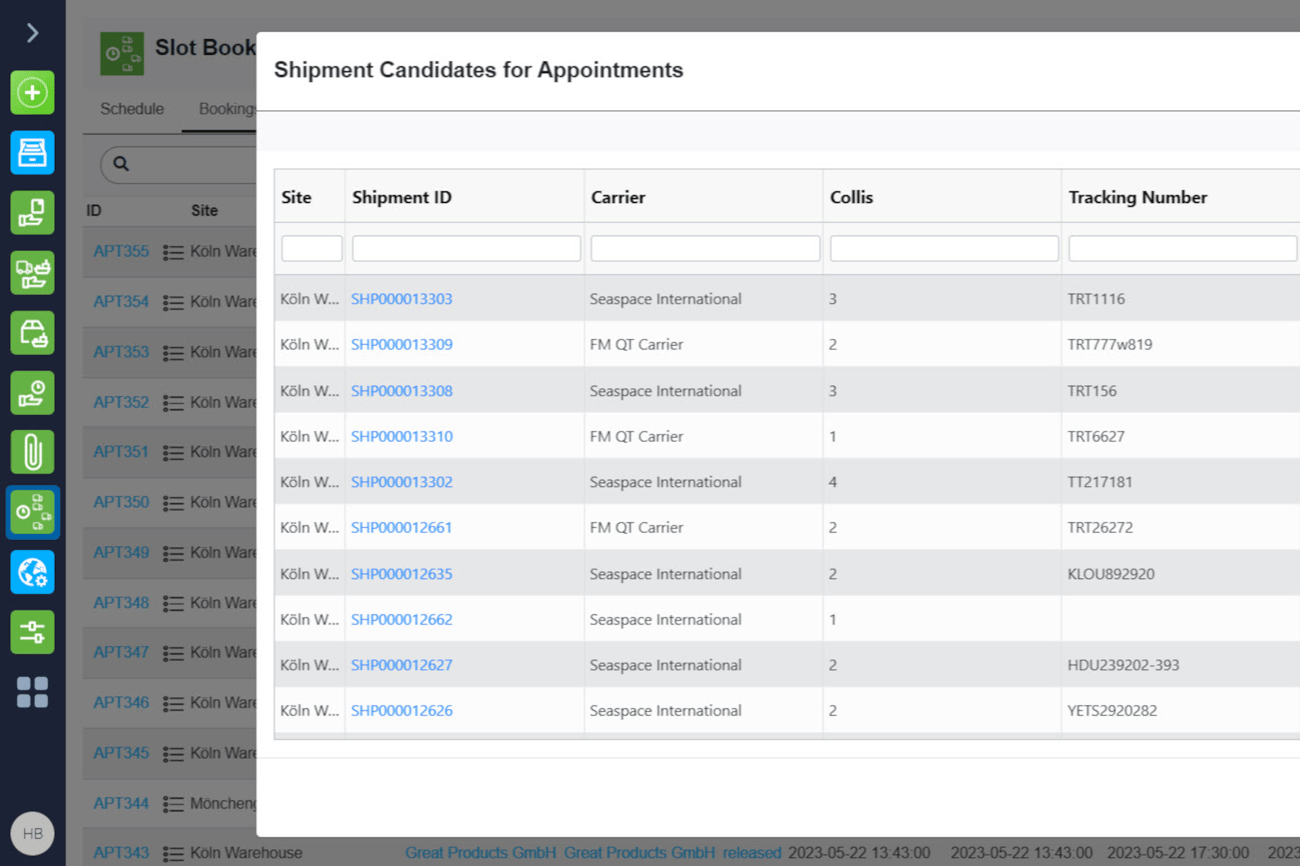The width and height of the screenshot is (1300, 866).
Task: Open the hand-holding-boxes icon in sidebar
Action: 32,213
